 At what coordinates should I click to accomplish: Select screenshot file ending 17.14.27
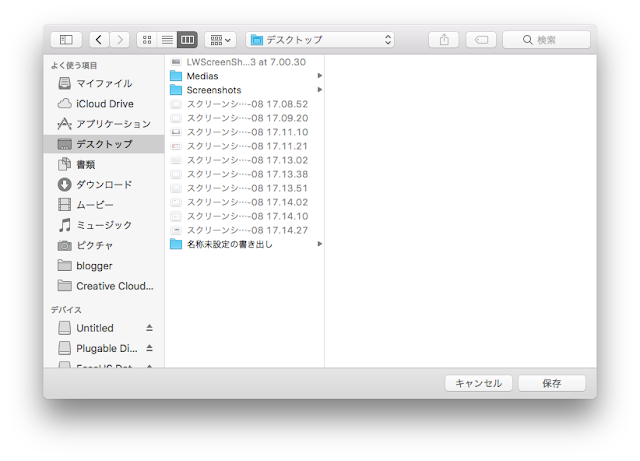245,230
